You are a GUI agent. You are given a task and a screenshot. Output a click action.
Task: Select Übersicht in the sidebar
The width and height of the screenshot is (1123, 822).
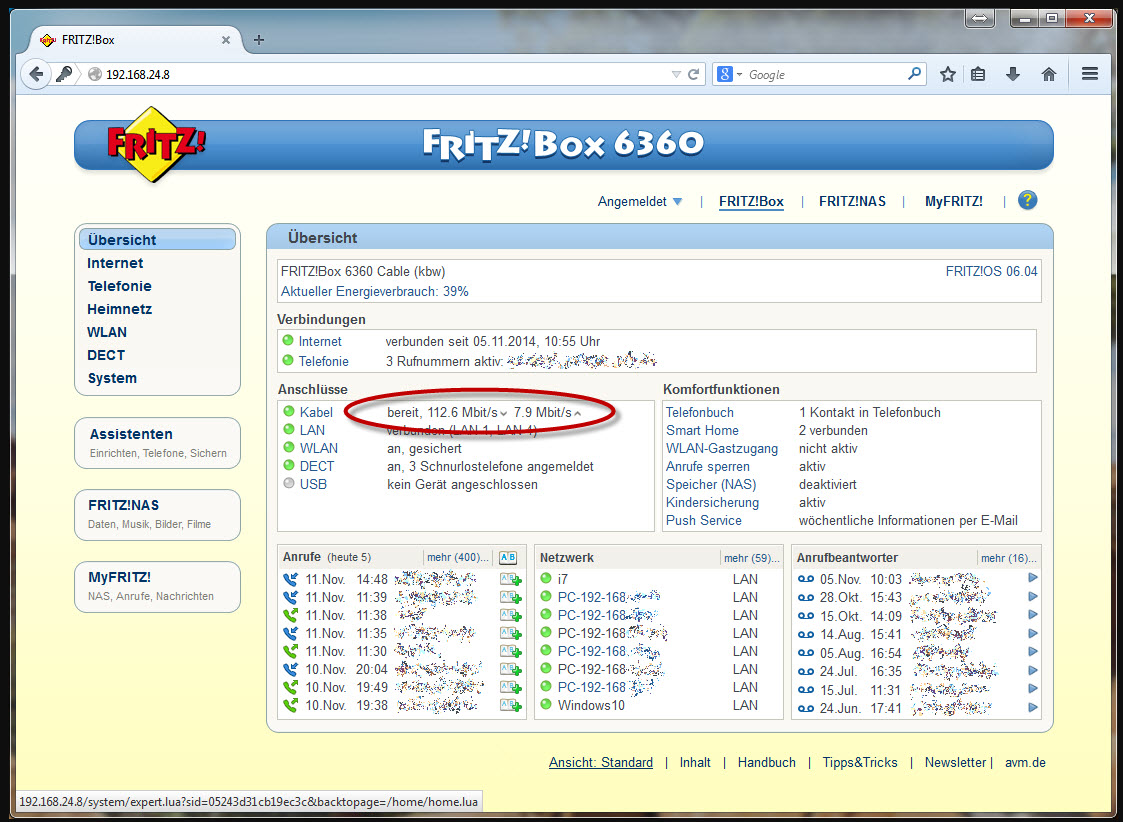[x=158, y=240]
